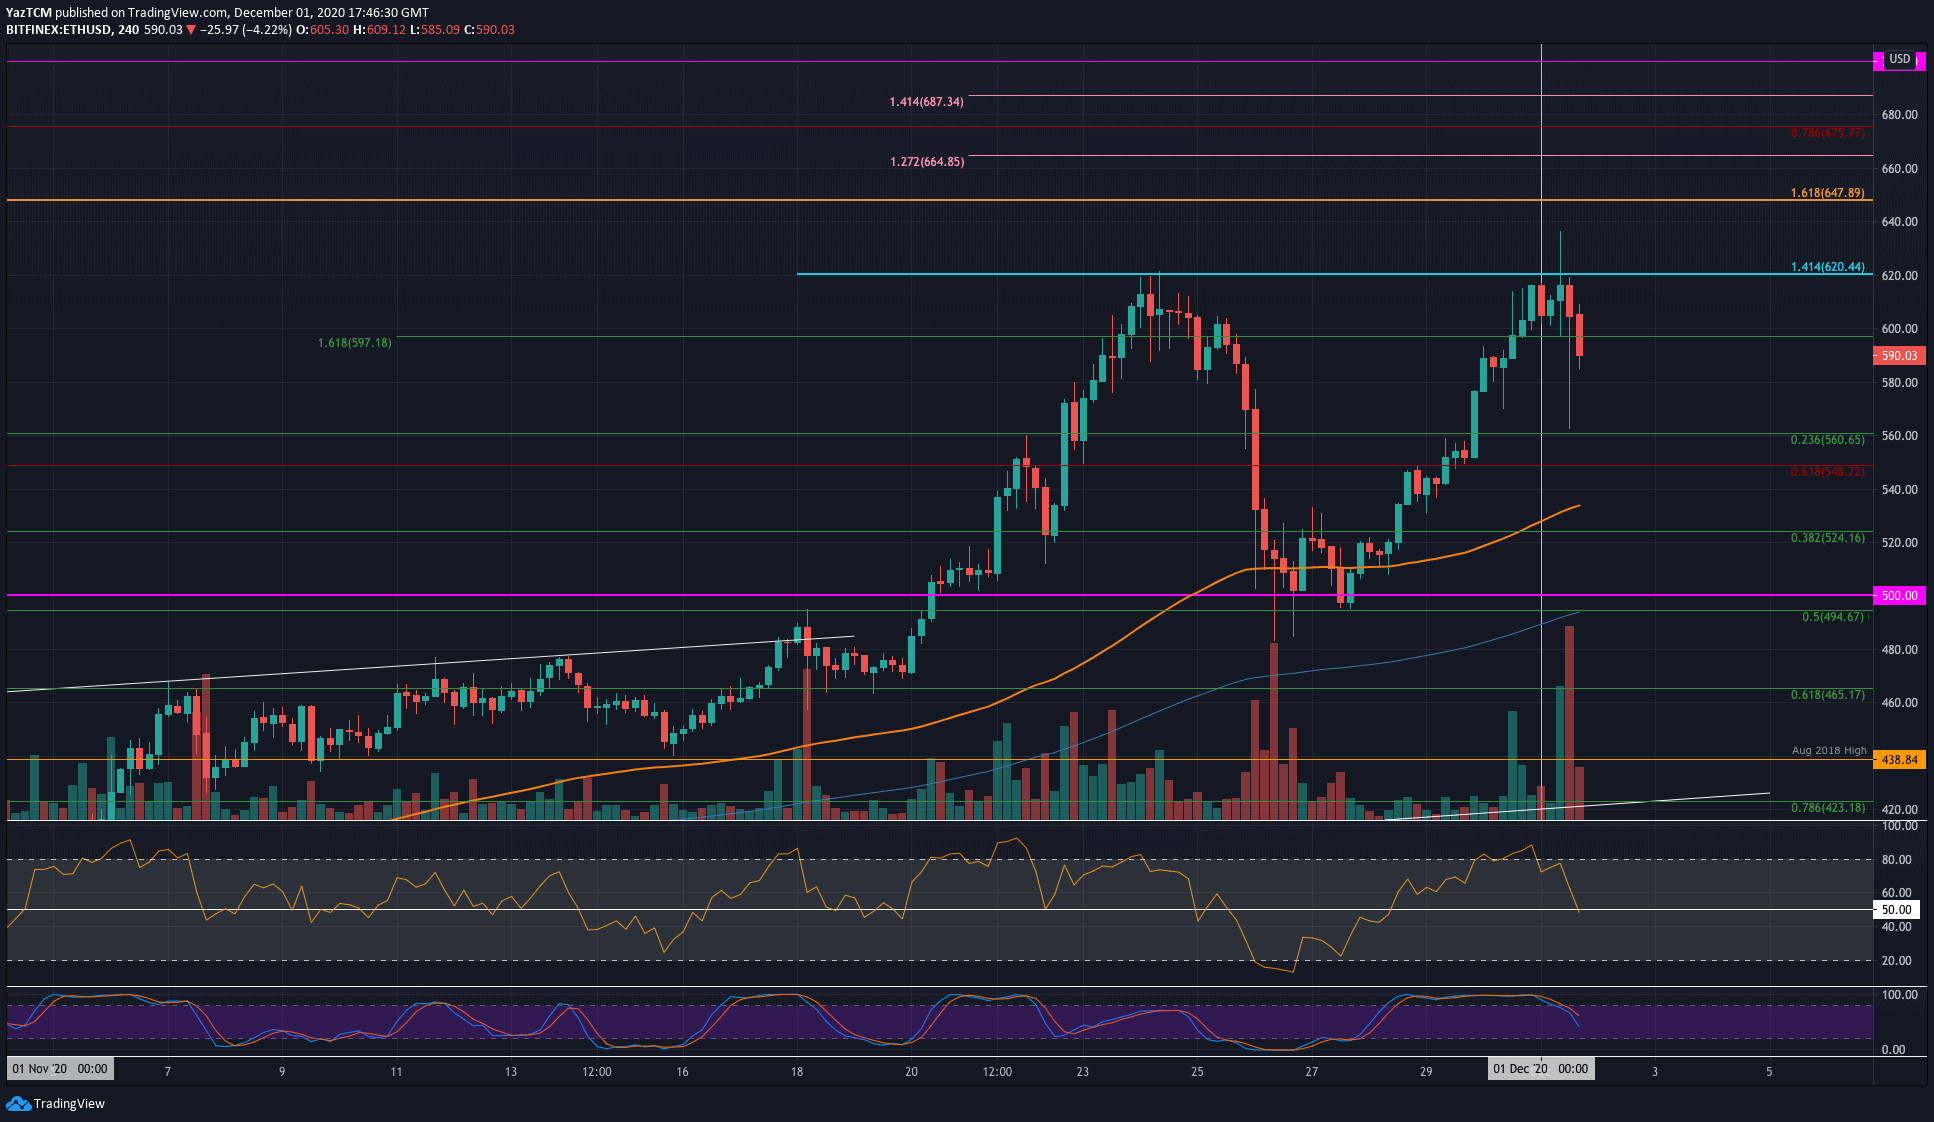Click the 640.00 price axis tick
Image resolution: width=1934 pixels, height=1122 pixels.
1899,222
